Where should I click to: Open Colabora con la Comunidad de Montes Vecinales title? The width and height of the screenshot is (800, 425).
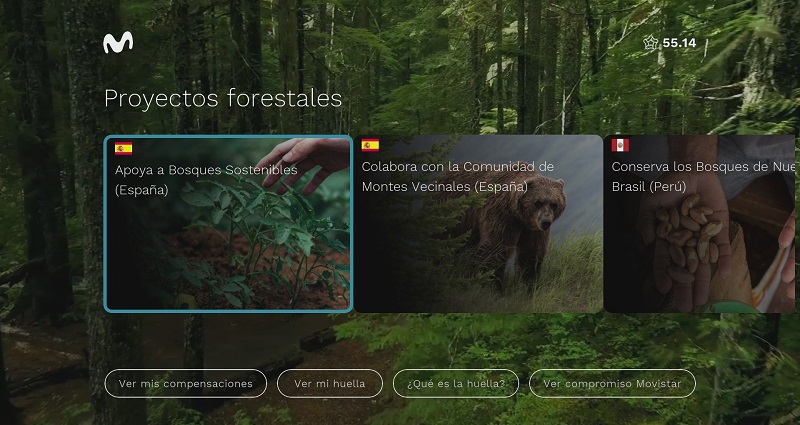coord(458,177)
